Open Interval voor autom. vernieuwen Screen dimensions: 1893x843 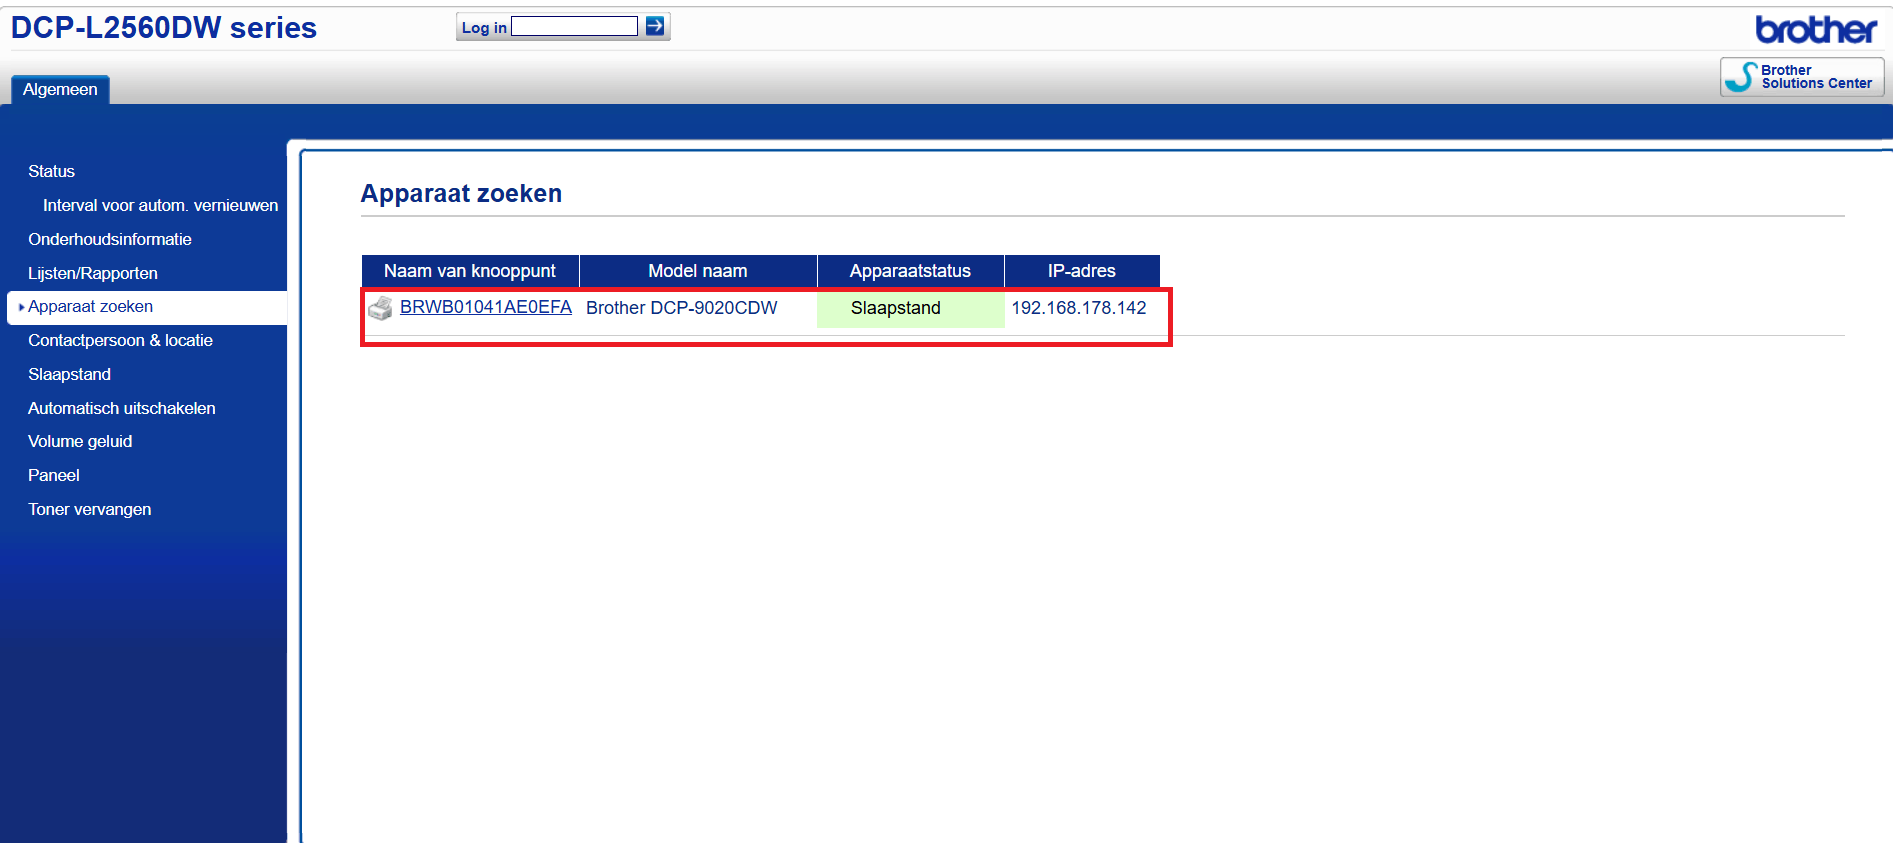[160, 205]
